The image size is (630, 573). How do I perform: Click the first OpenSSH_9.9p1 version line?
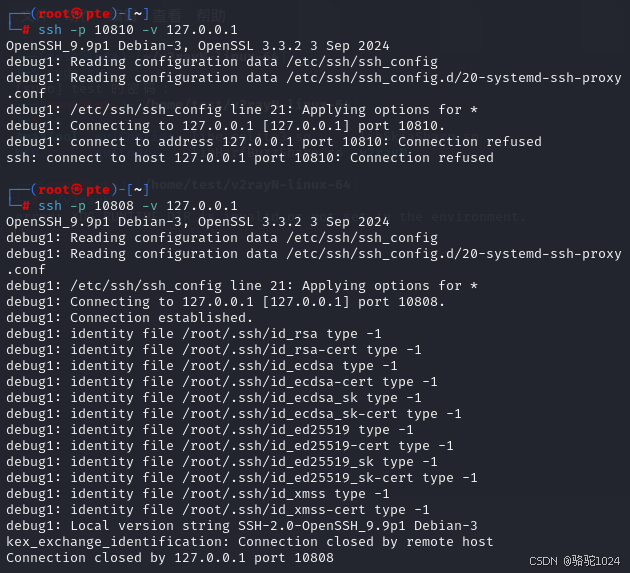pyautogui.click(x=197, y=46)
